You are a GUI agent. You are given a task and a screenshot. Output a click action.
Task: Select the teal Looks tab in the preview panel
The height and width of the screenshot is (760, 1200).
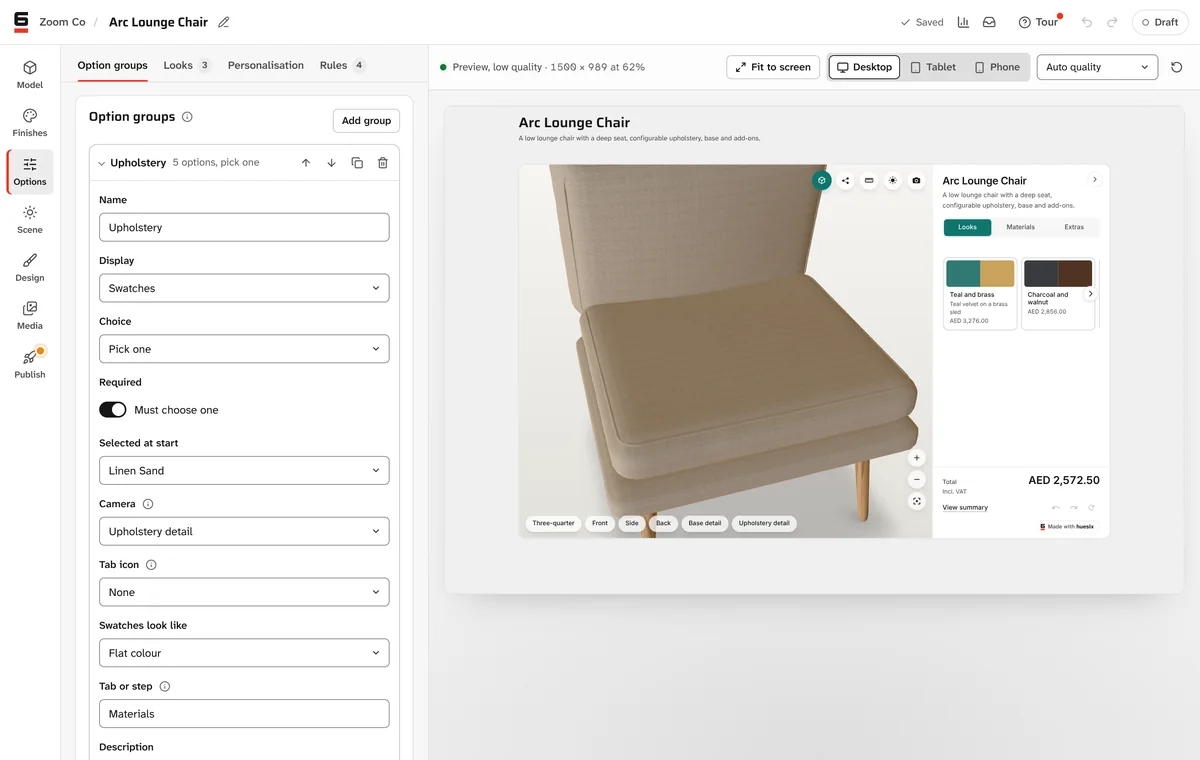click(x=967, y=227)
